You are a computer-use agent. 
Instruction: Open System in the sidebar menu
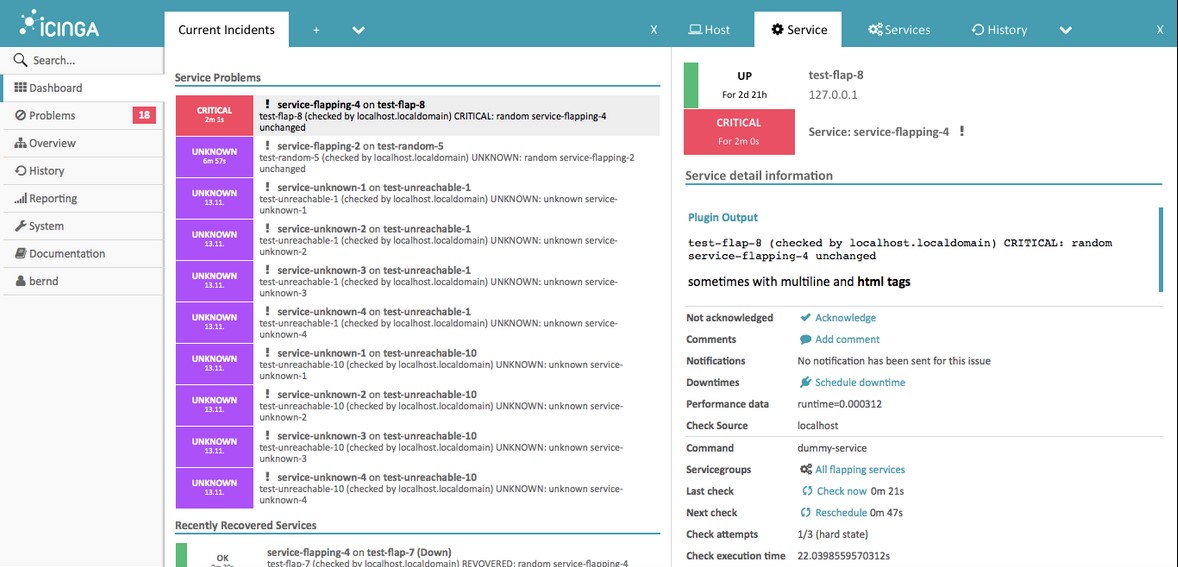click(83, 226)
